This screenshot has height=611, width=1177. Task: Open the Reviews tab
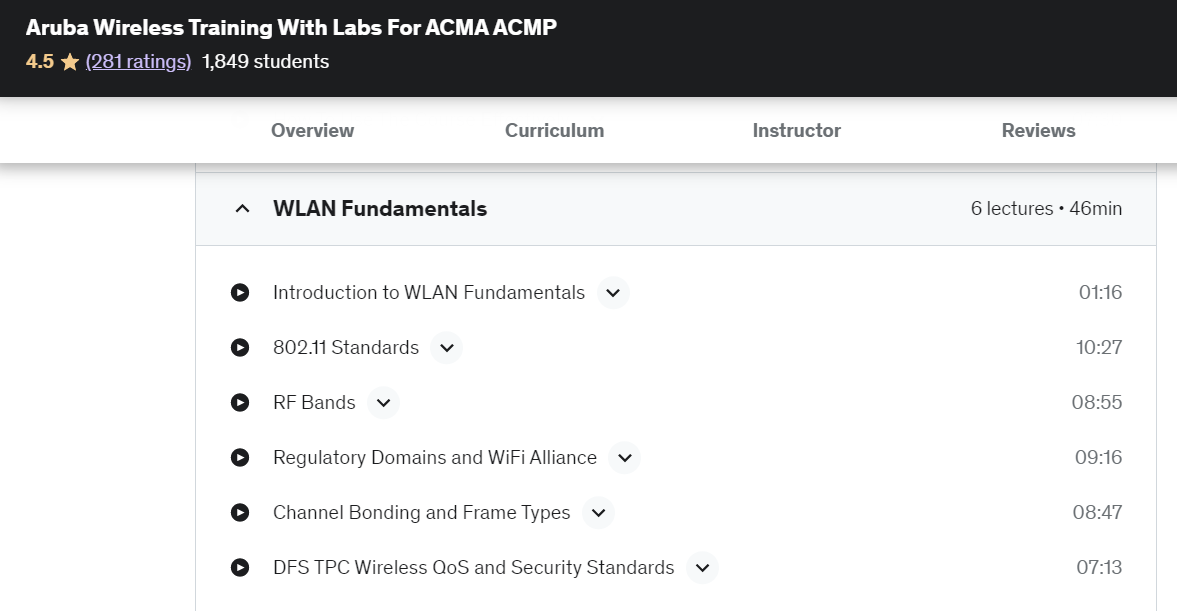(1038, 130)
